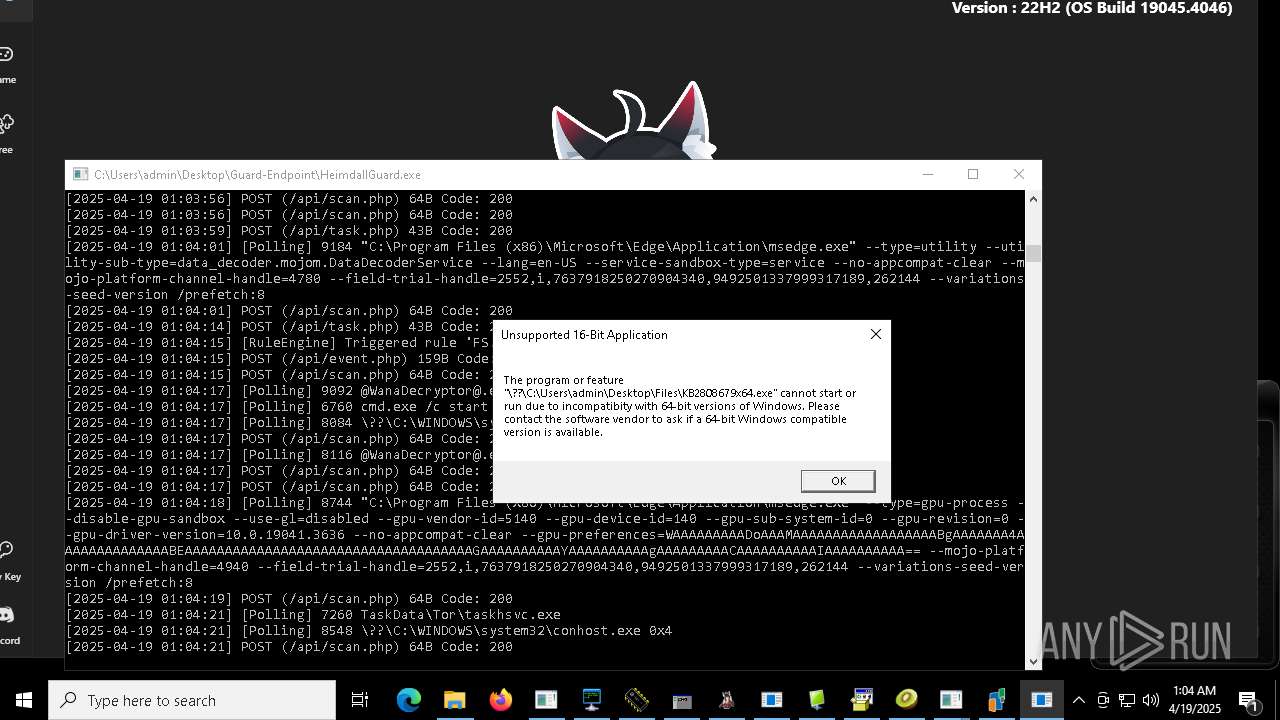Click the 'Type here to search' box

(192, 700)
